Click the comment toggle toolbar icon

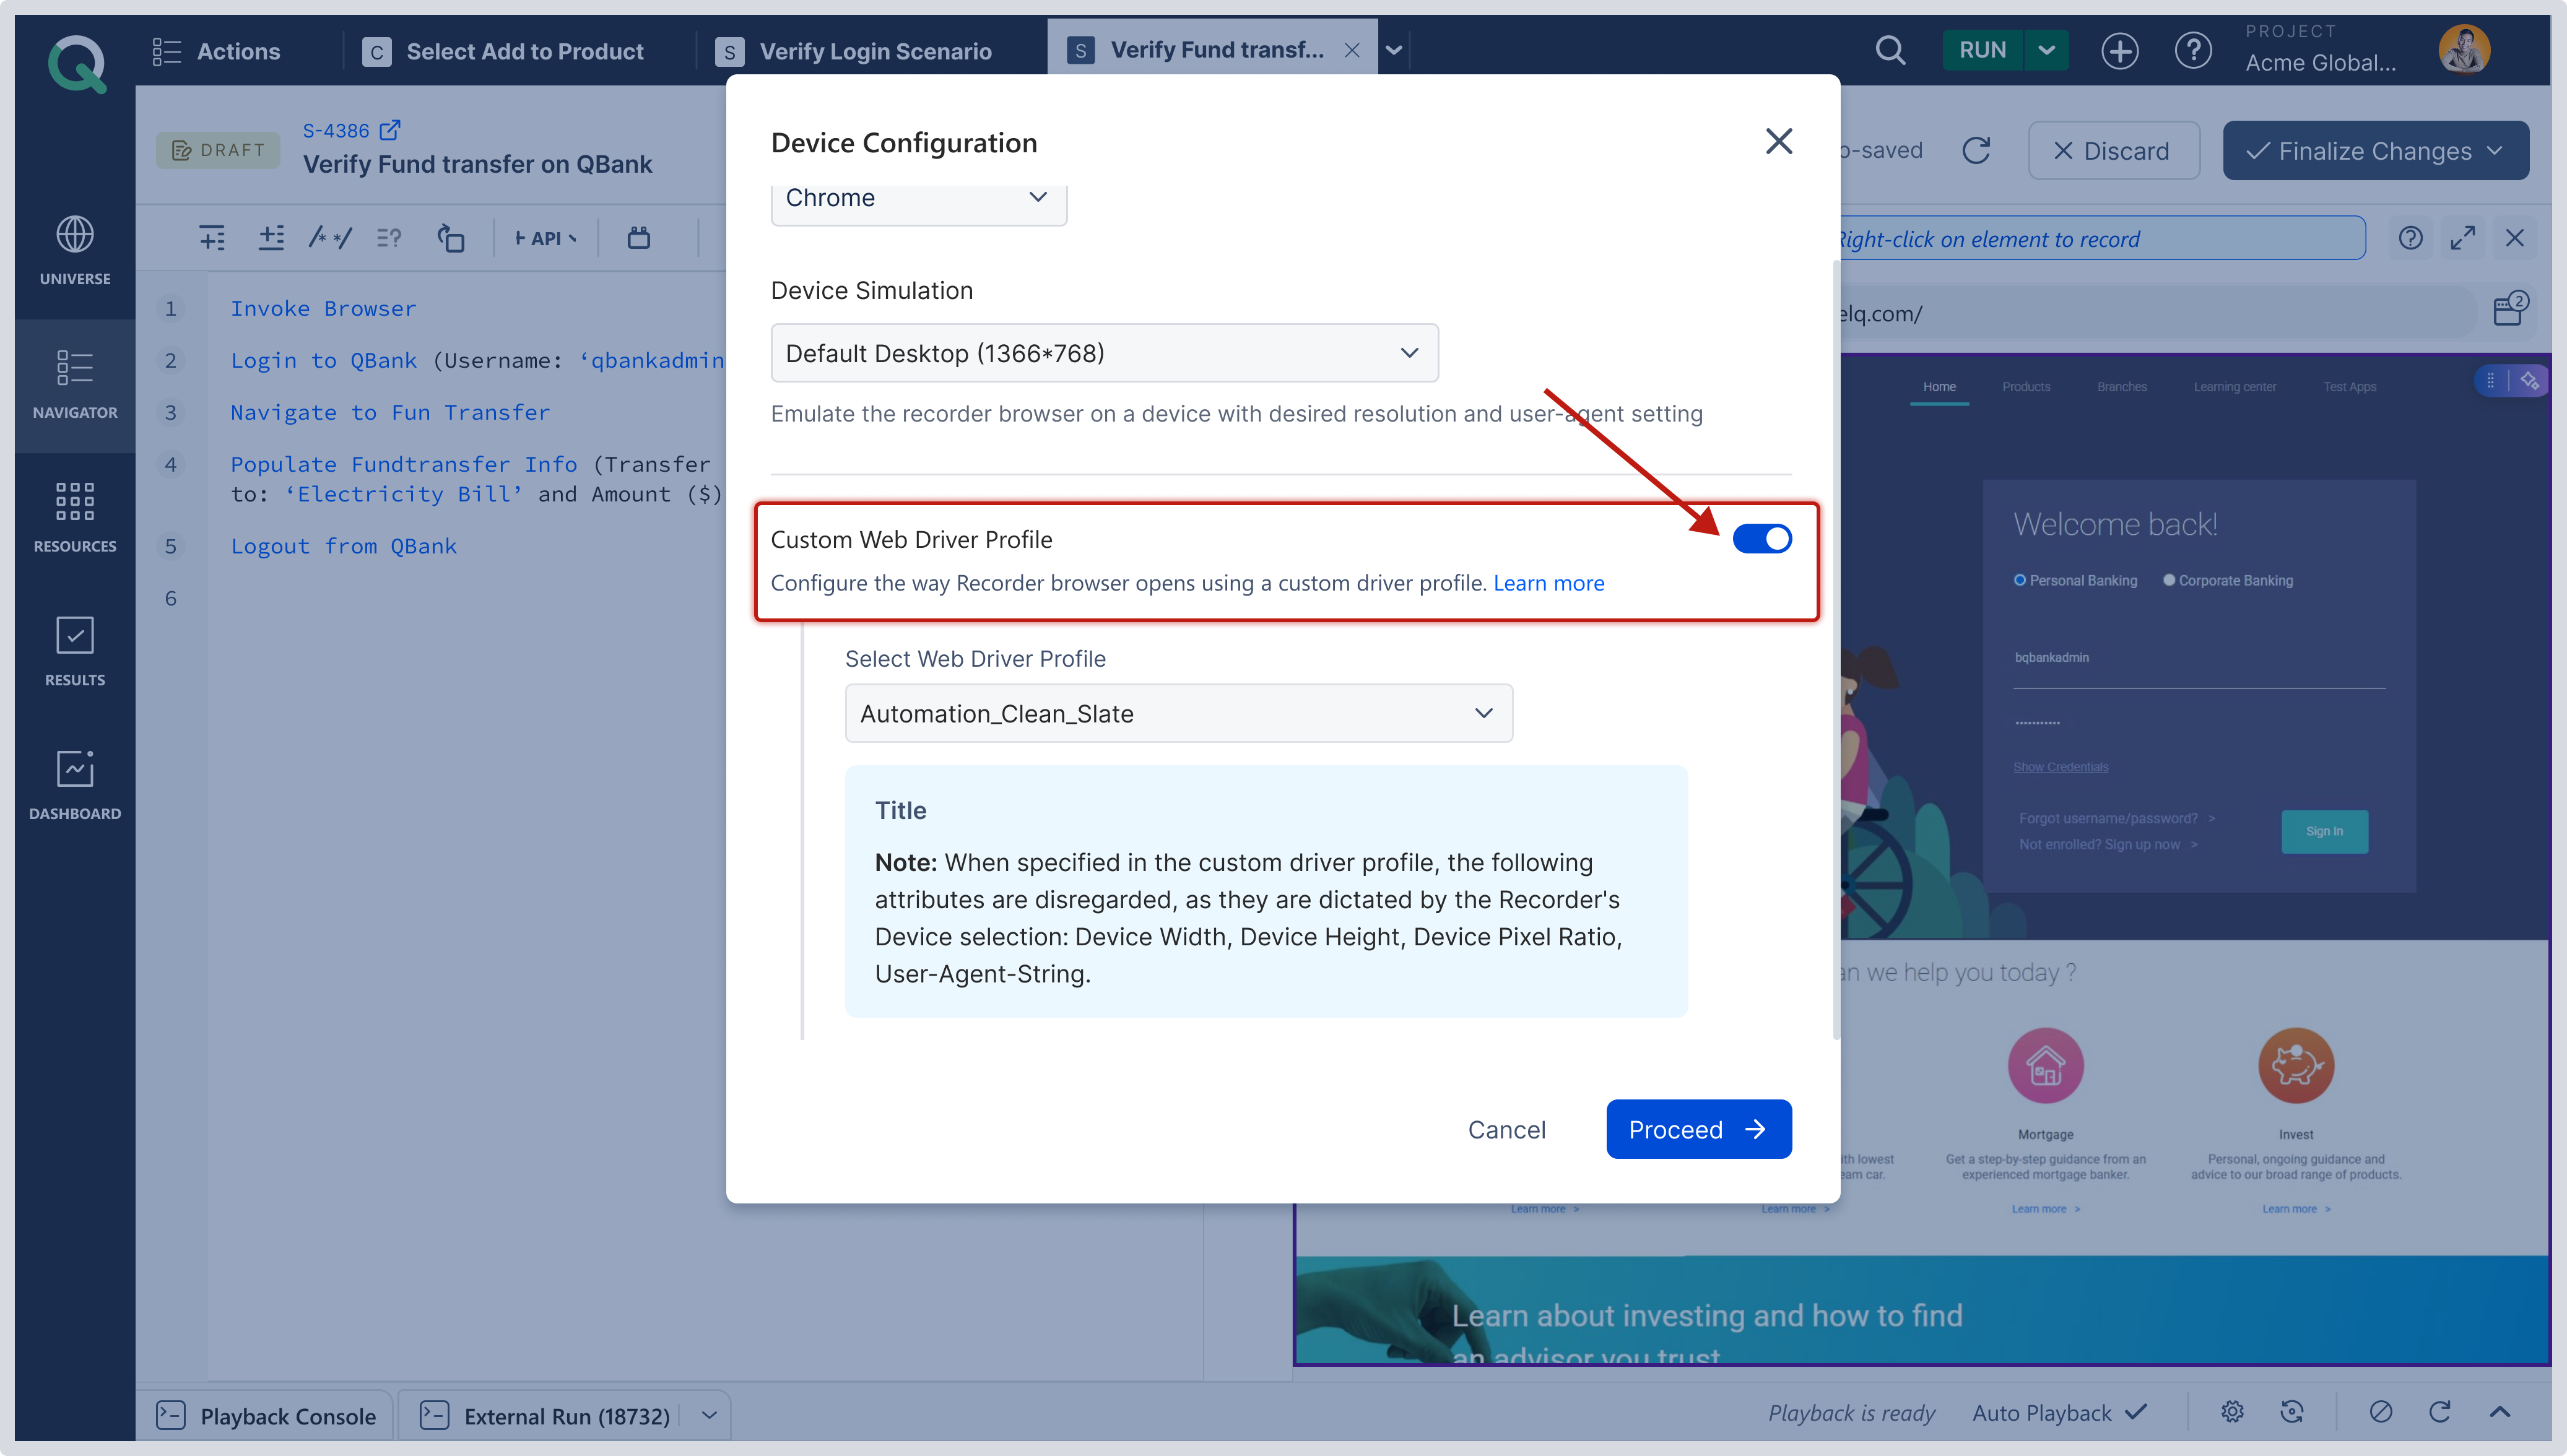point(330,238)
